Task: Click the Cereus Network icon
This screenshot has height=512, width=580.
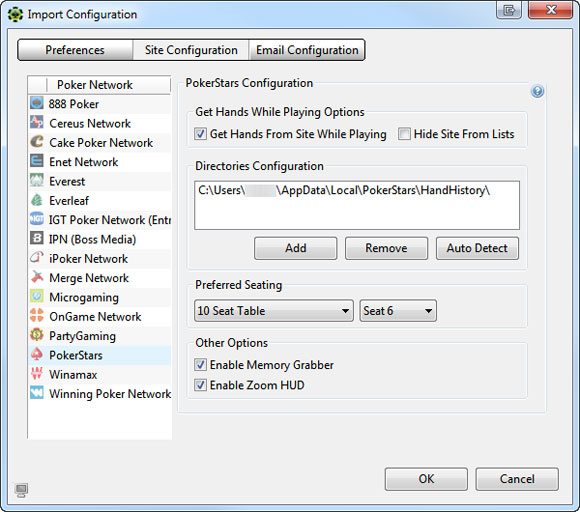Action: [37, 122]
